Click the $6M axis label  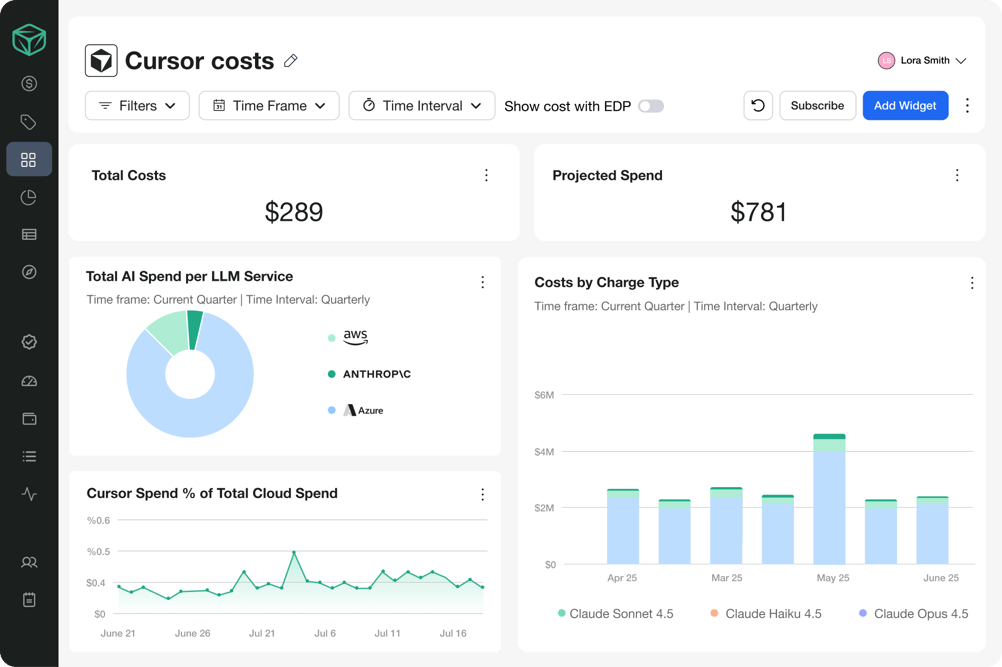(x=544, y=395)
